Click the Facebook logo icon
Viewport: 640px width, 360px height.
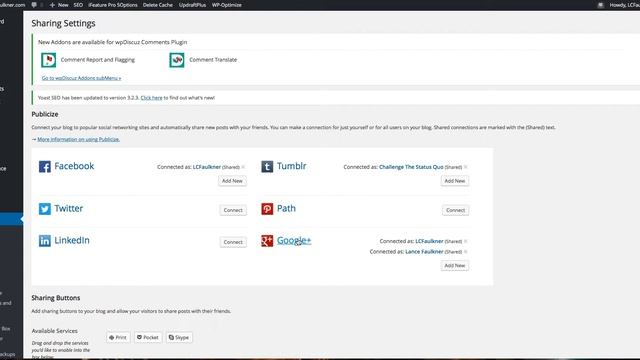(x=45, y=167)
